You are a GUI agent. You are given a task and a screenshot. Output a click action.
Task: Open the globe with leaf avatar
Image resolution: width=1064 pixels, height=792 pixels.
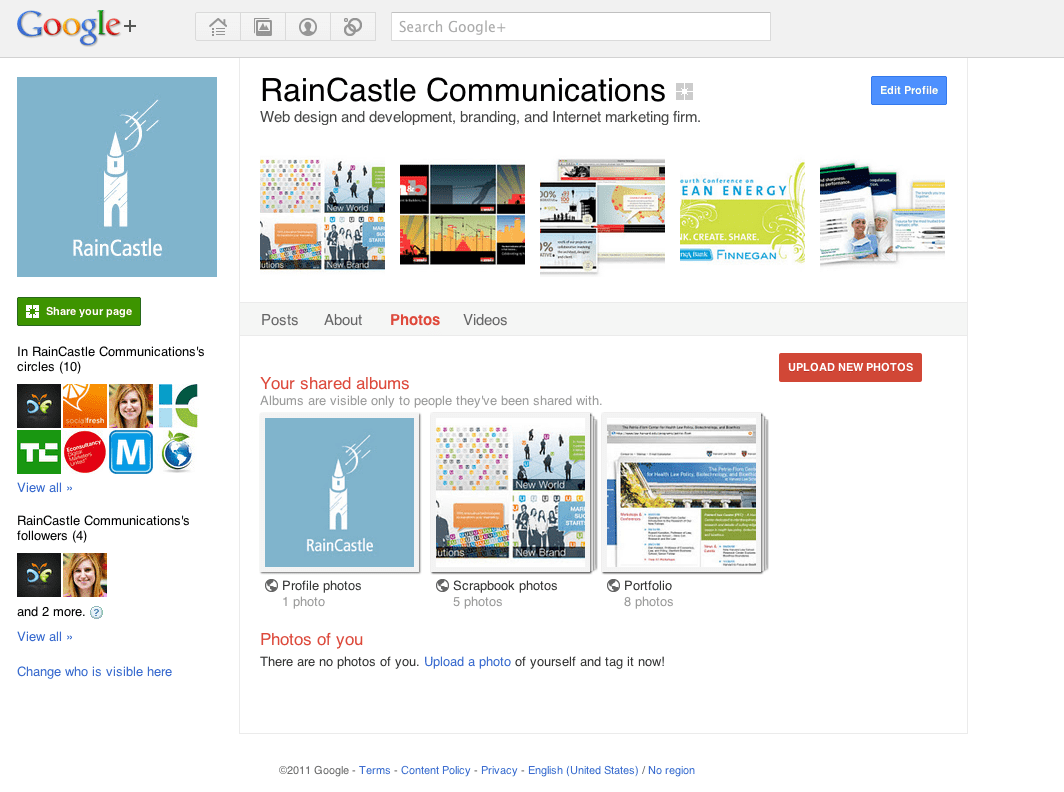(x=177, y=452)
